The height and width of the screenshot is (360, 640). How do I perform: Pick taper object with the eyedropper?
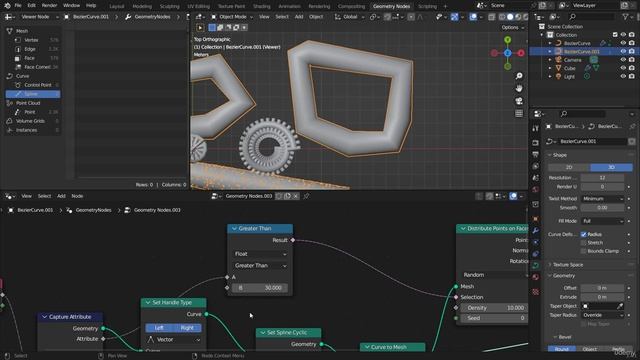coord(620,306)
